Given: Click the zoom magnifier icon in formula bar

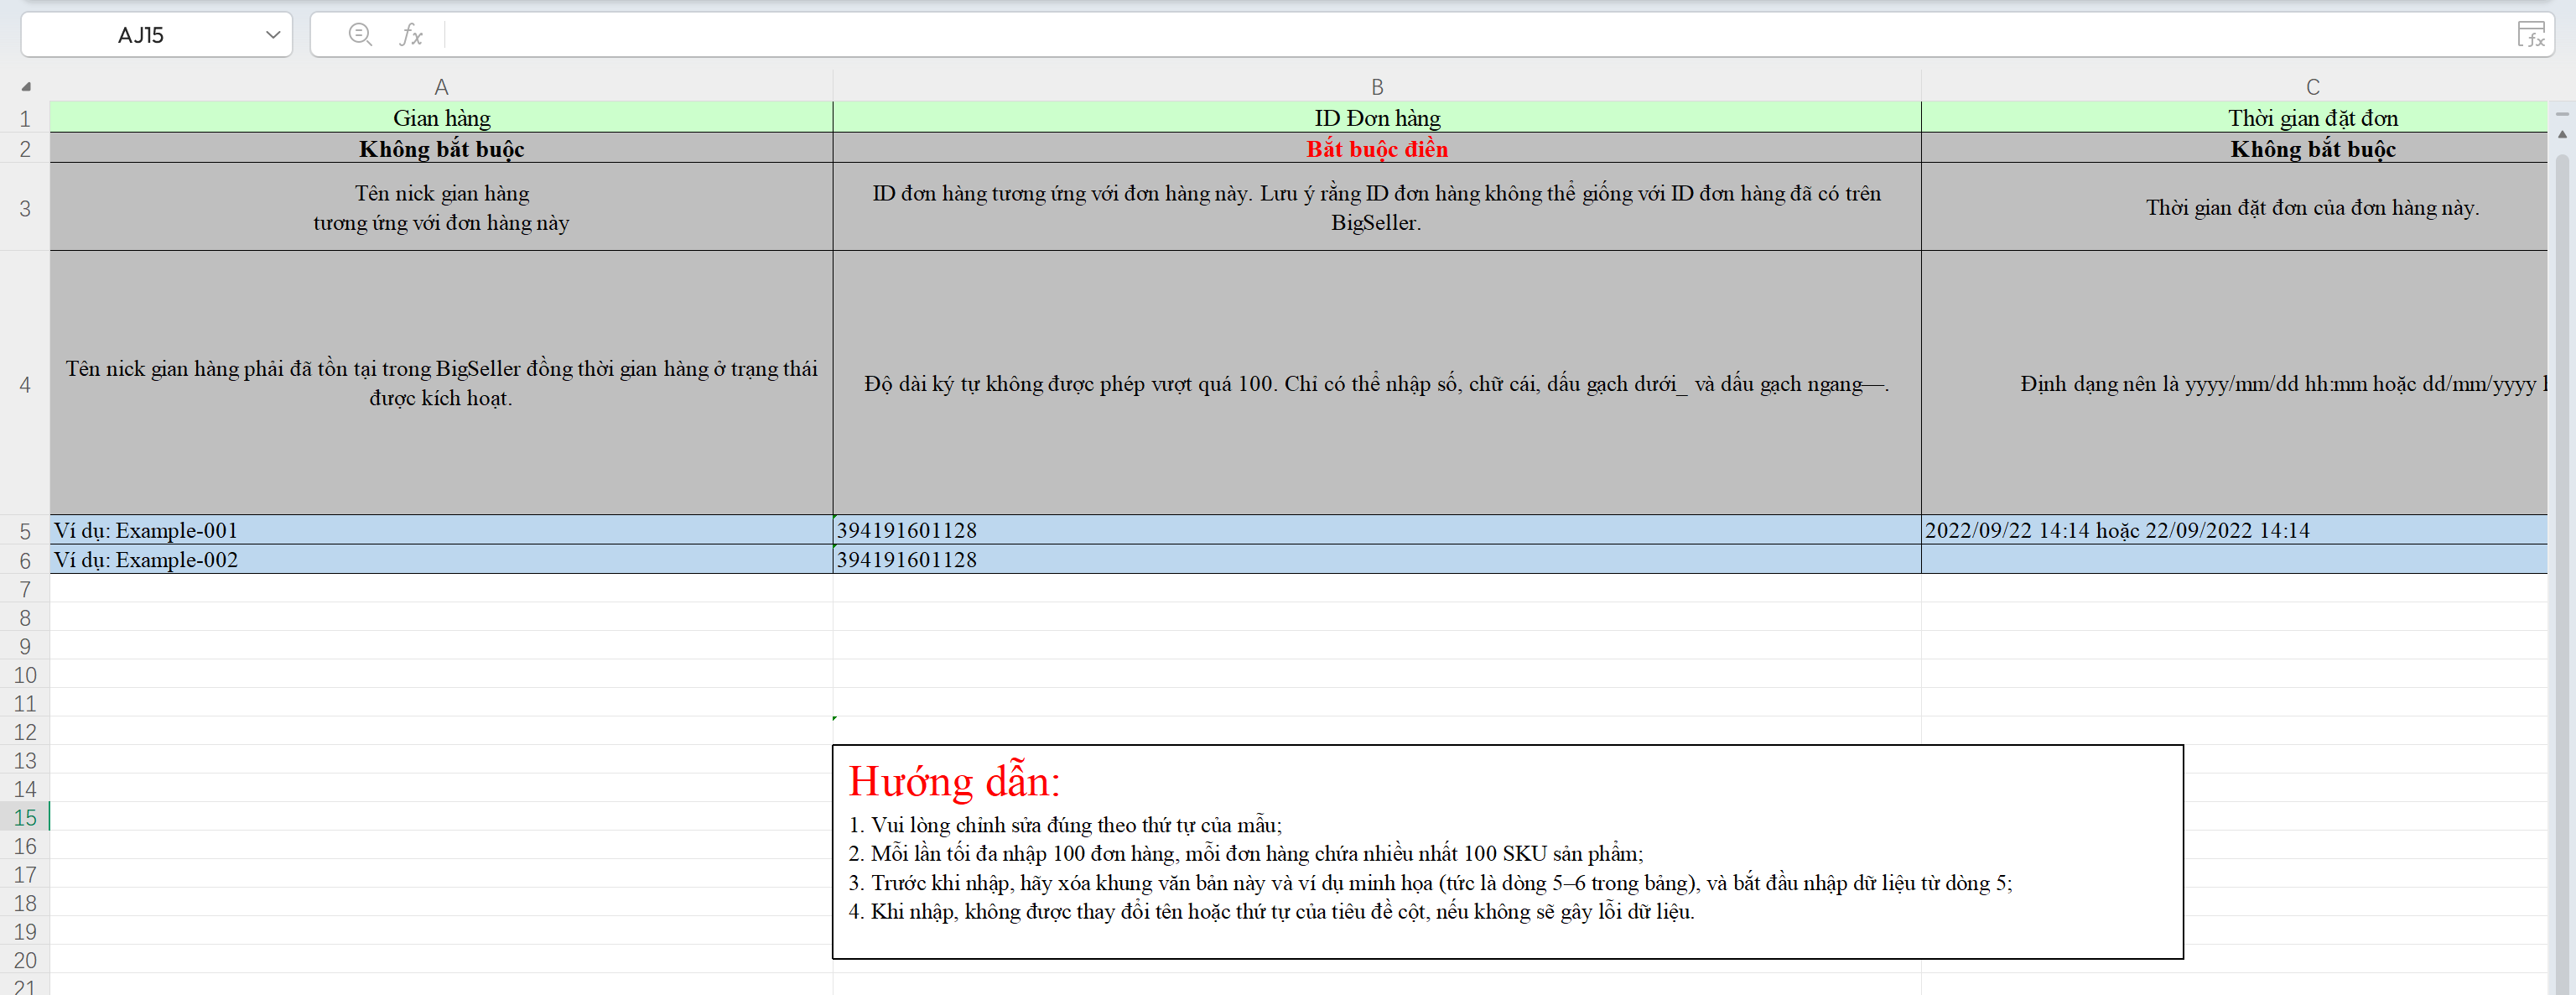Looking at the screenshot, I should click(x=360, y=35).
